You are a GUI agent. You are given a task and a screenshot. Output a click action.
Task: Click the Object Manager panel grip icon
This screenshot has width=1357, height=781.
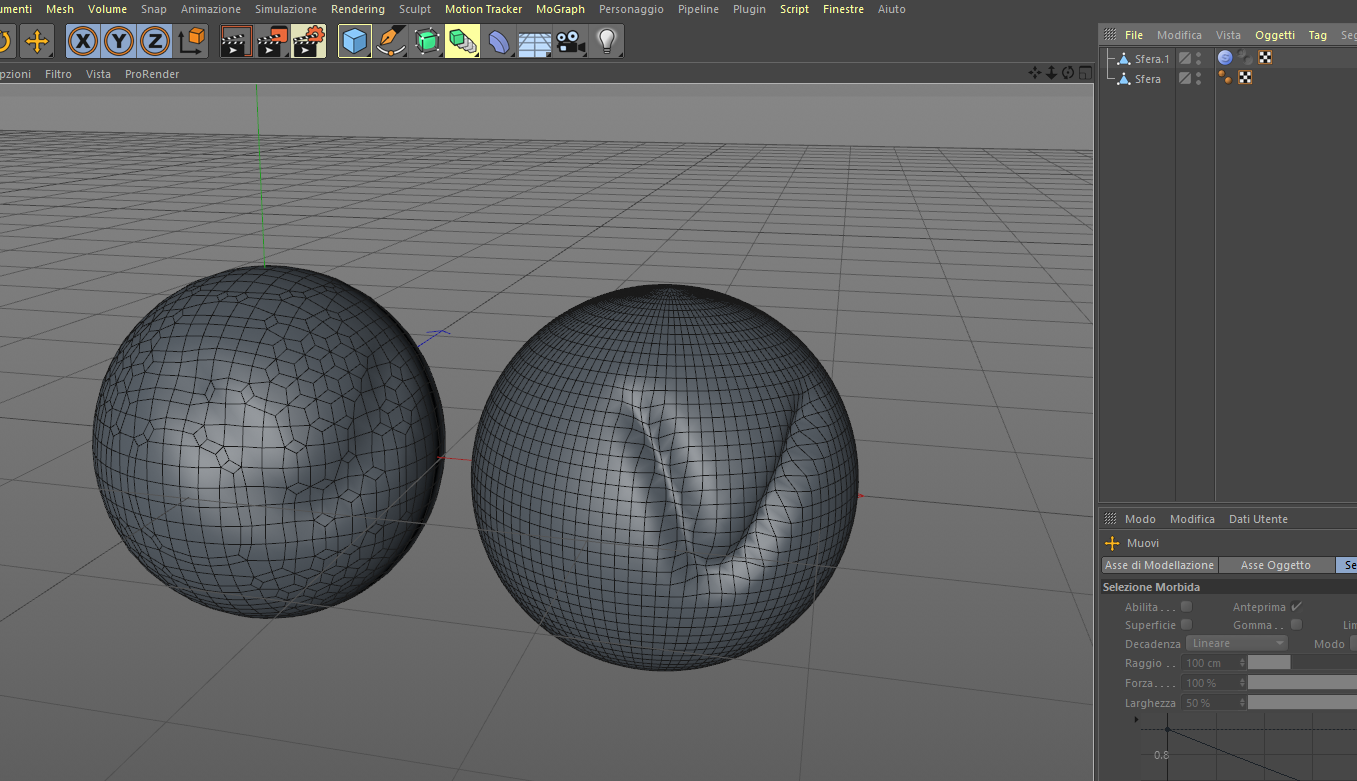click(1109, 35)
